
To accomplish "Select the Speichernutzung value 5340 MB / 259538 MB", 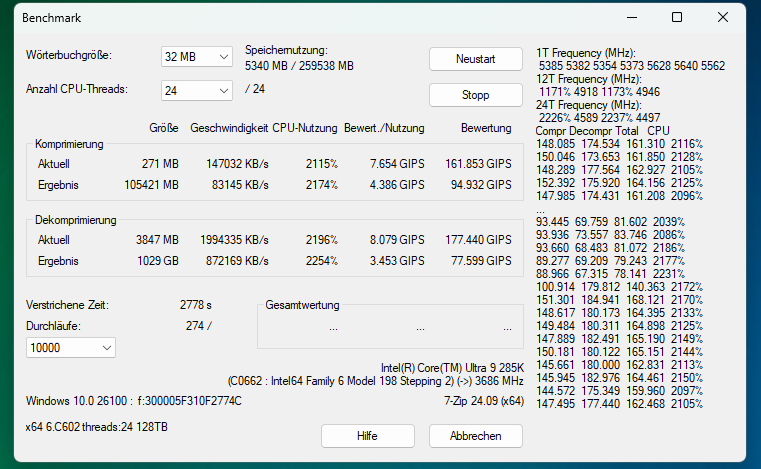I will click(x=299, y=66).
